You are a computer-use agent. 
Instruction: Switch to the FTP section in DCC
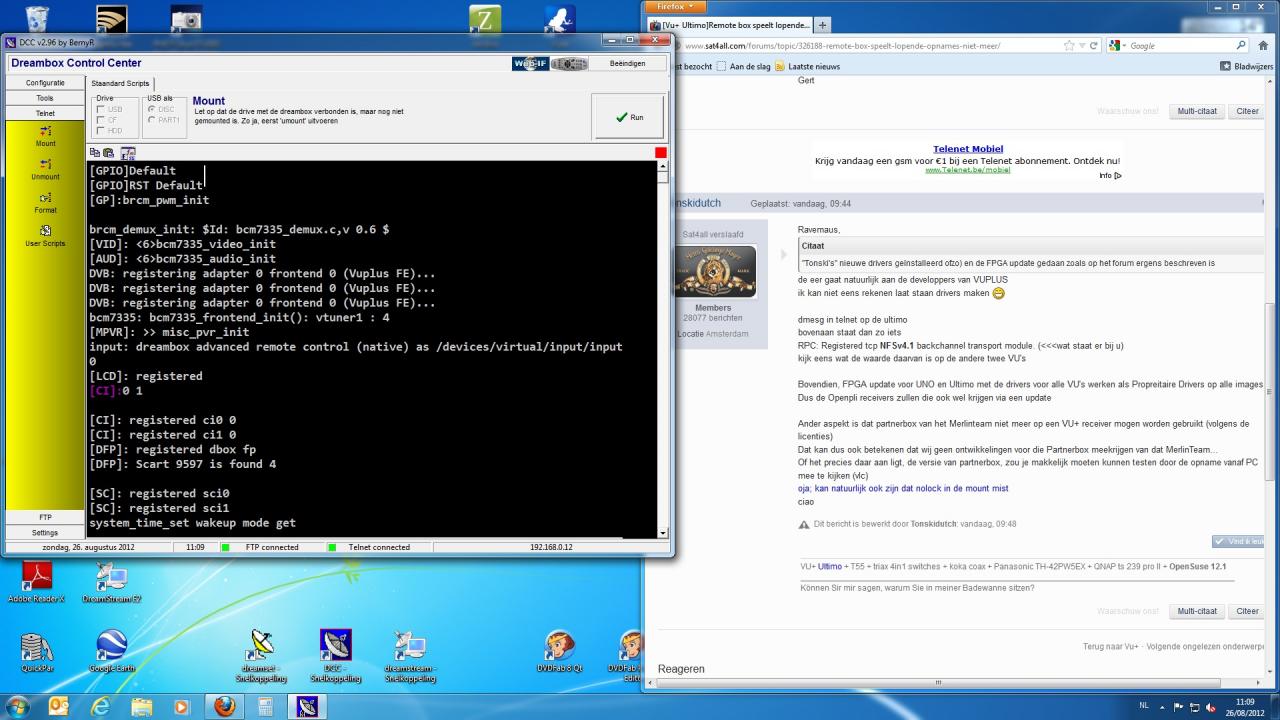45,517
